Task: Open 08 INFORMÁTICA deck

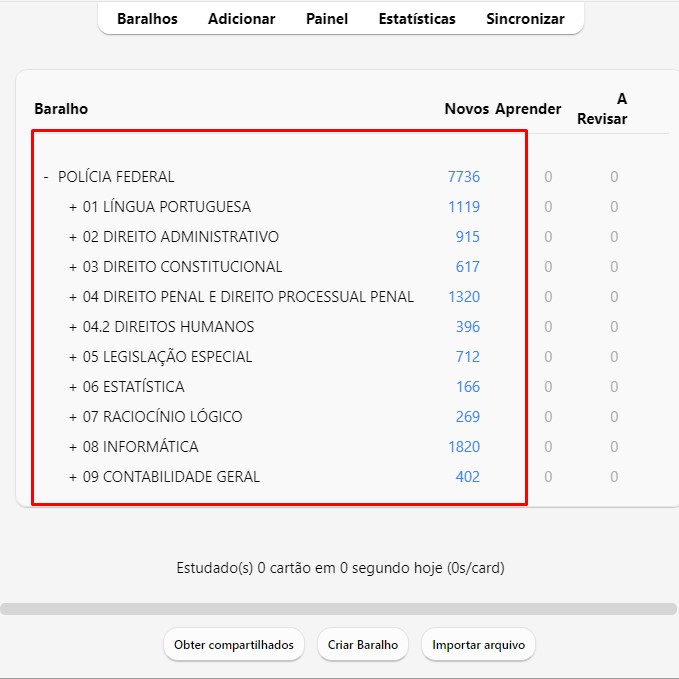Action: 140,446
